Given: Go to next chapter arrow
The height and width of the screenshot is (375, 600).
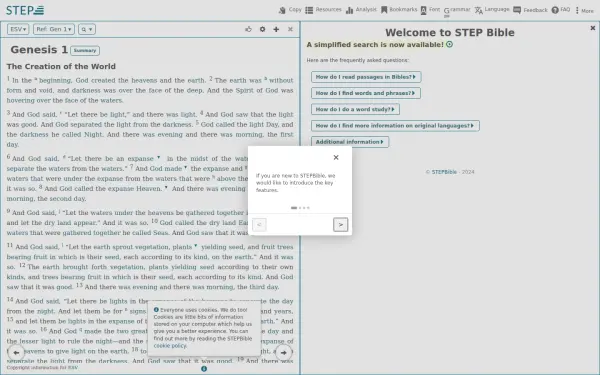Looking at the screenshot, I should point(284,352).
